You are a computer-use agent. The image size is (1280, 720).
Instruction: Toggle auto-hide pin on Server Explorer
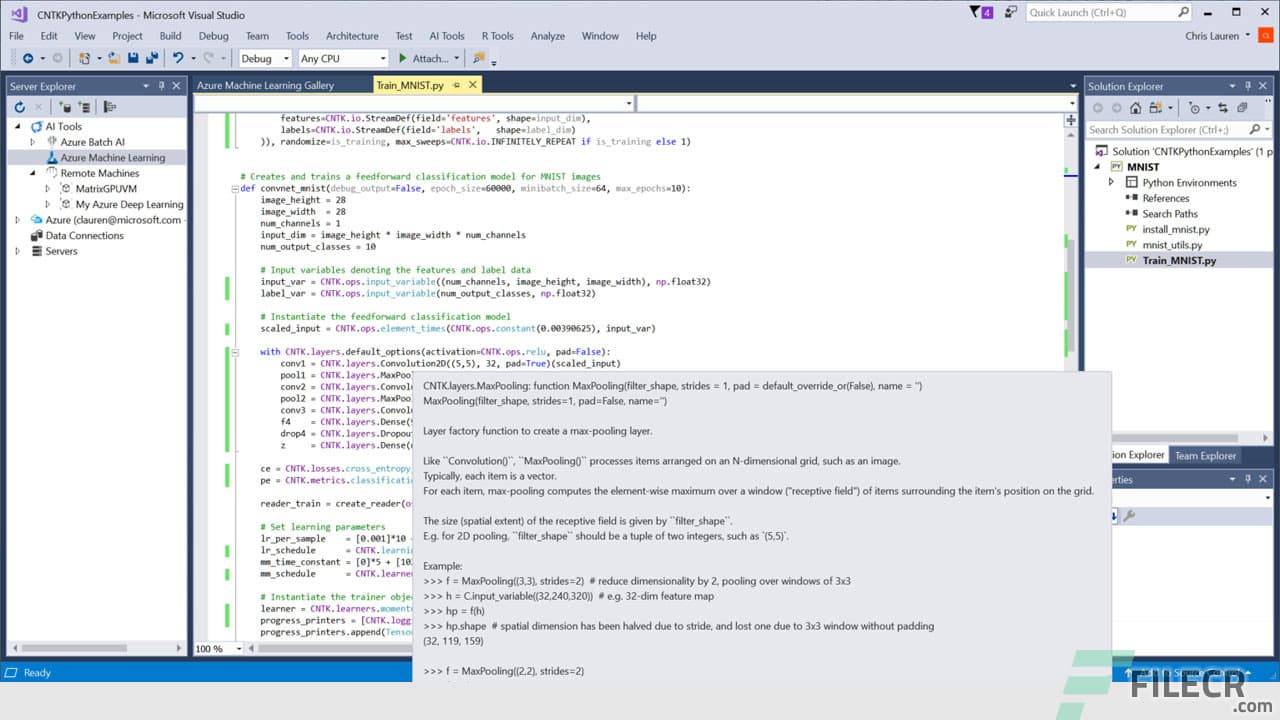pyautogui.click(x=160, y=85)
